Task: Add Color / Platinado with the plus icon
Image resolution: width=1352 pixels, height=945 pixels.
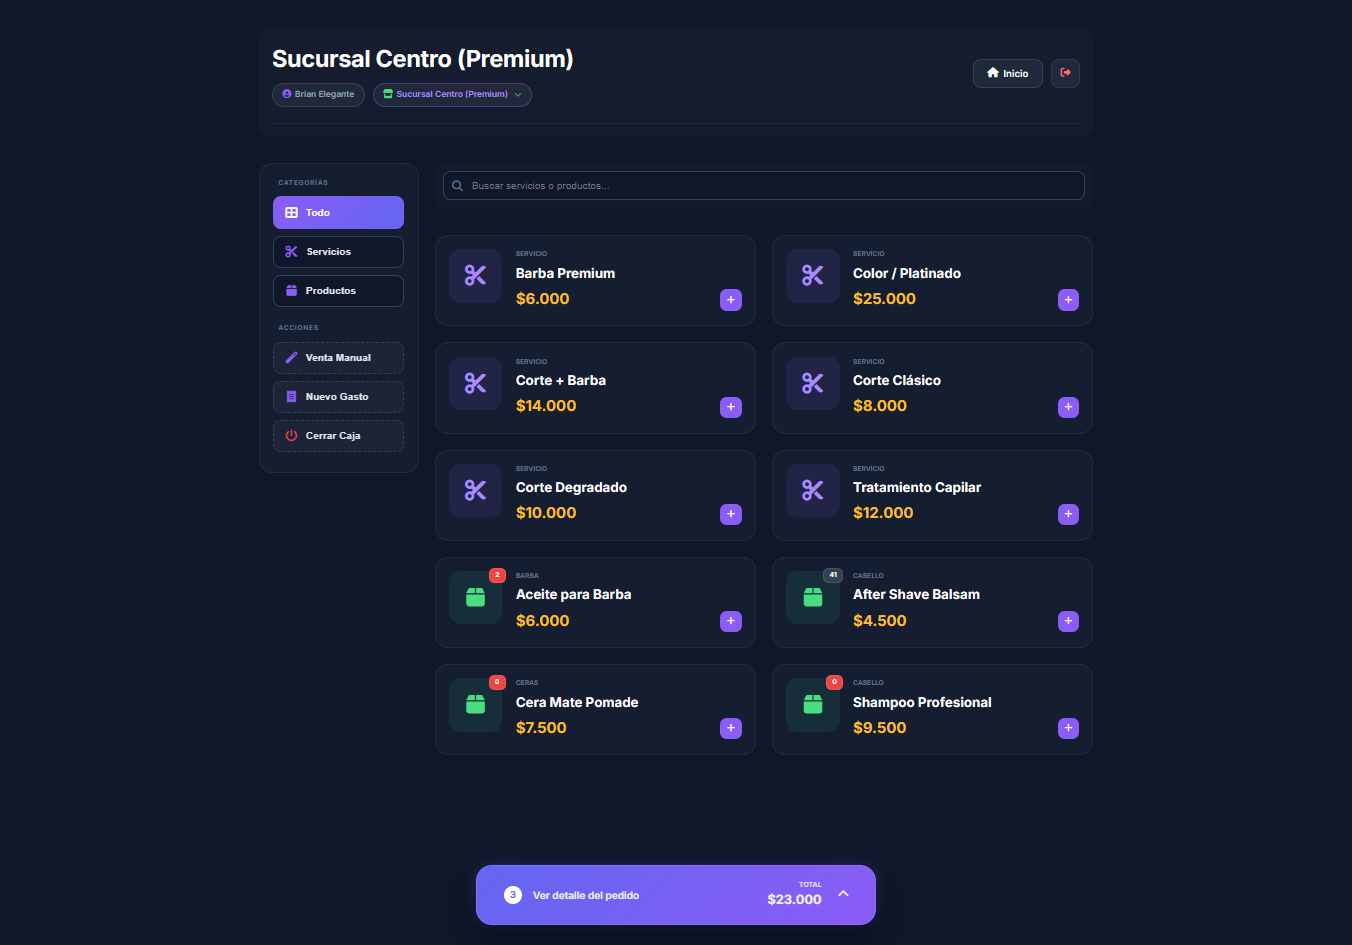Action: 1068,300
